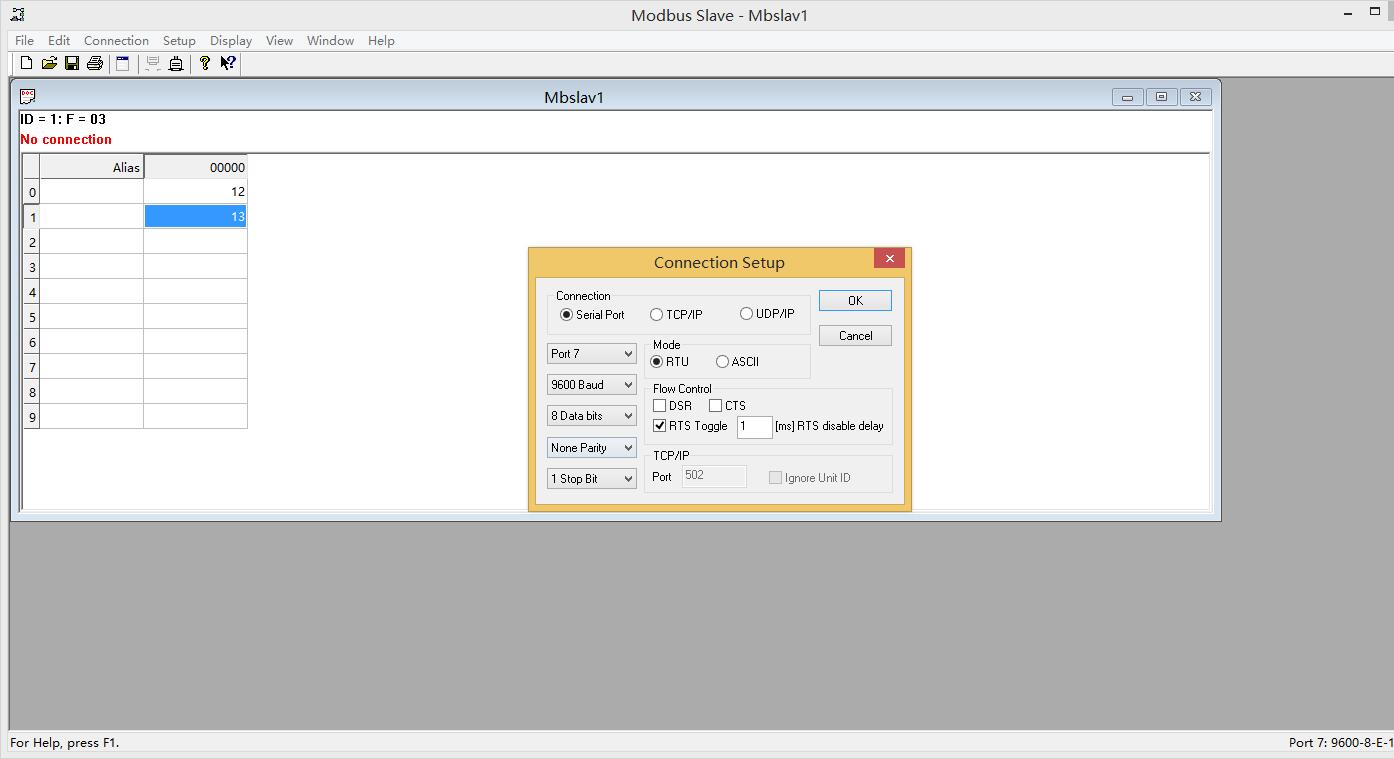Screen dimensions: 1394x759
Task: Open the 1 Stop Bit dropdown
Action: point(592,479)
